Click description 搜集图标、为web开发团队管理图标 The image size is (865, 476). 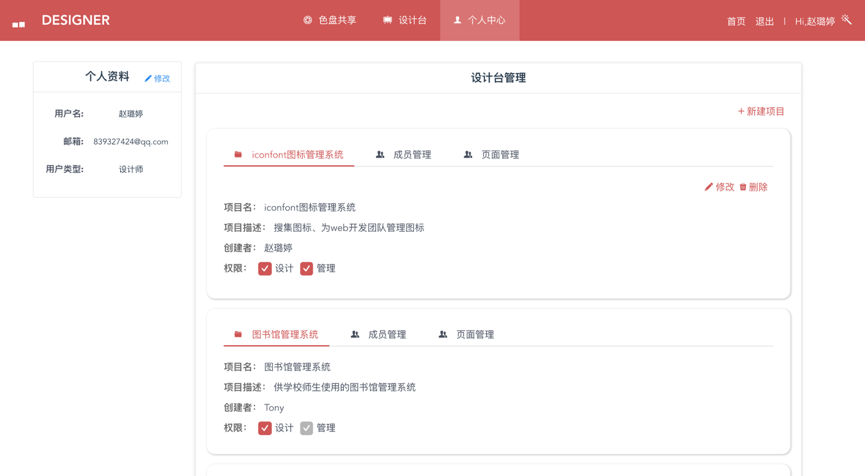click(349, 228)
